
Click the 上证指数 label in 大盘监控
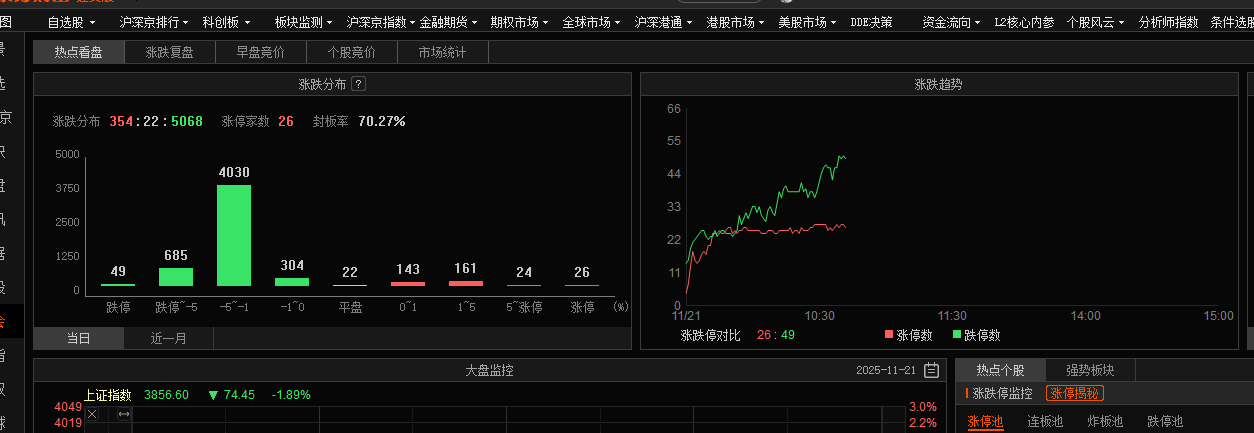click(x=108, y=395)
